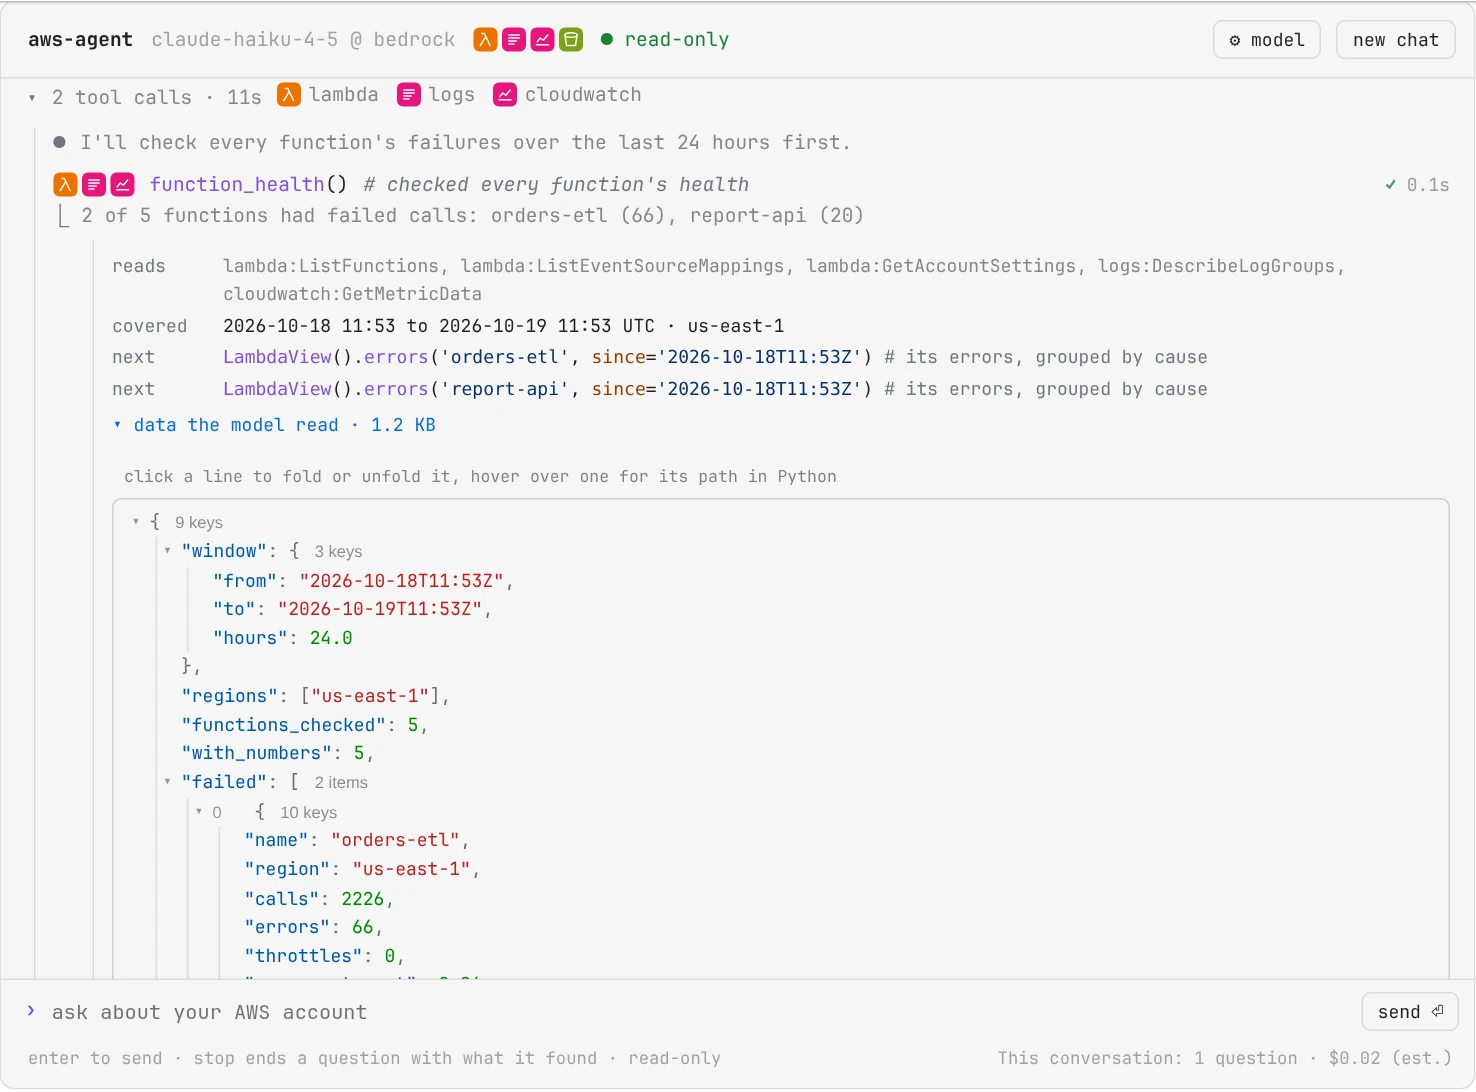This screenshot has height=1092, width=1476.
Task: Fold the root JSON object with 9 keys
Action: pos(136,522)
